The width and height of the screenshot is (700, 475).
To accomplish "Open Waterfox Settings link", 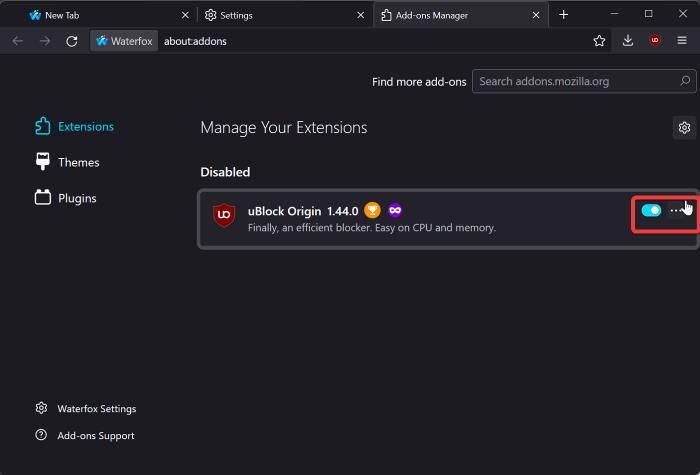I will coord(85,408).
